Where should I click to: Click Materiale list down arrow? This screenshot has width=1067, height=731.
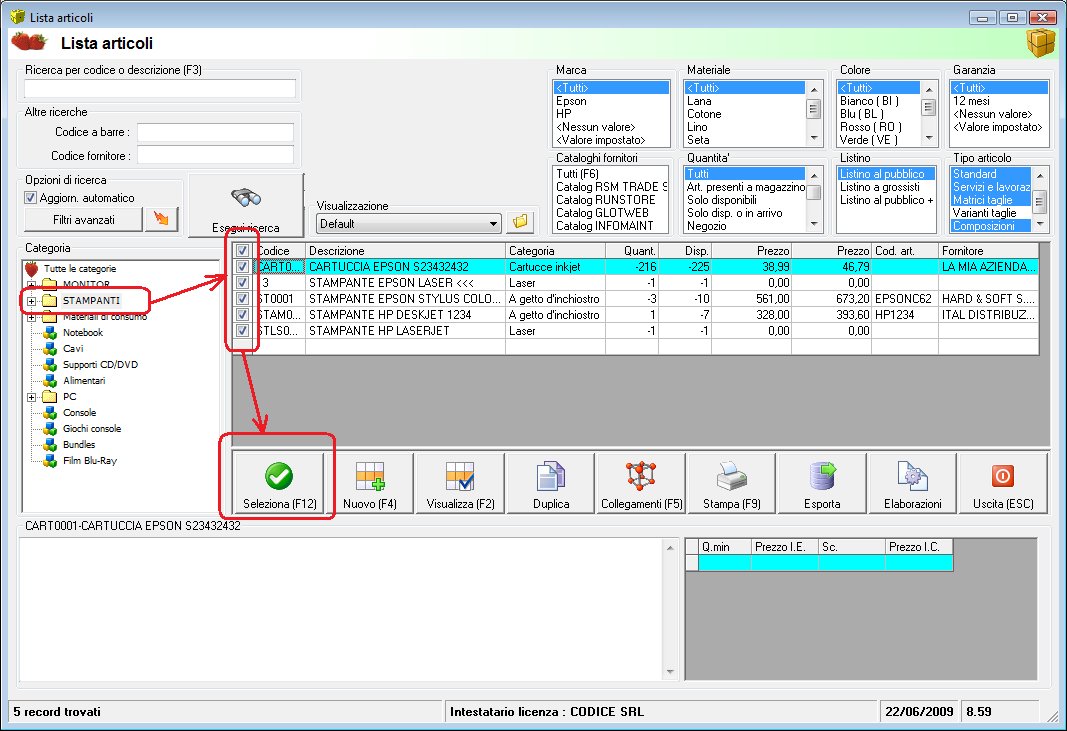pyautogui.click(x=814, y=138)
